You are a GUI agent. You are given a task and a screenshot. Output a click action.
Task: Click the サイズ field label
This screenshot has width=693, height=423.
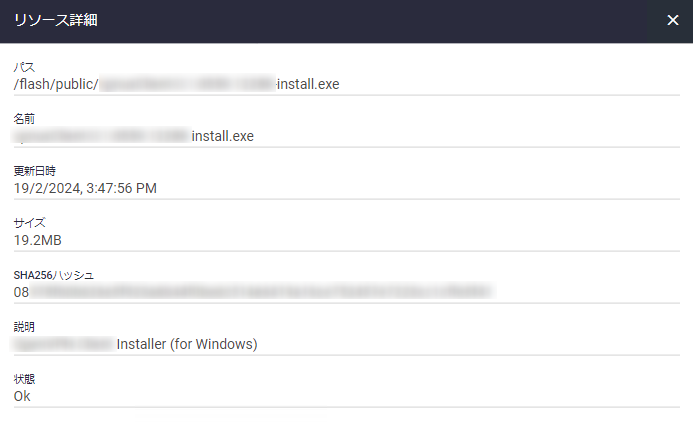coord(30,223)
